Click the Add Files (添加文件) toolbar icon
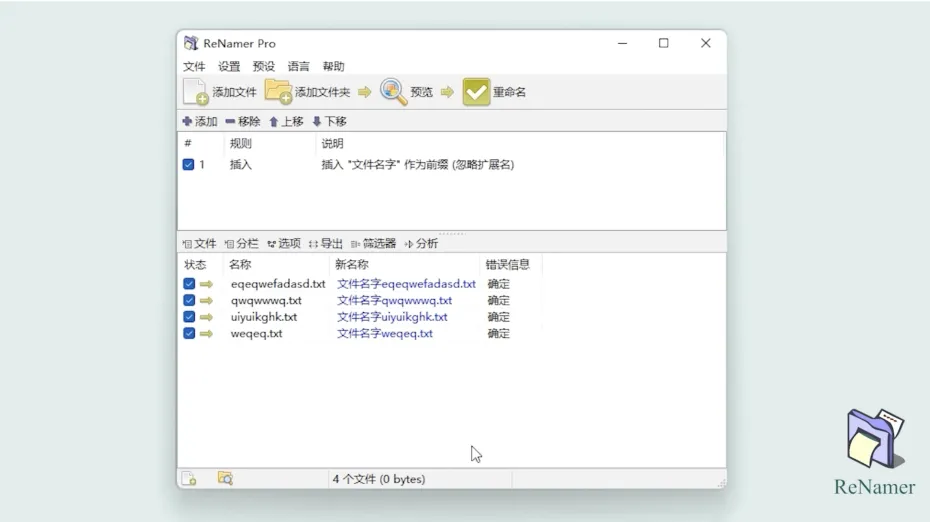Viewport: 930px width, 522px height. pyautogui.click(x=195, y=92)
